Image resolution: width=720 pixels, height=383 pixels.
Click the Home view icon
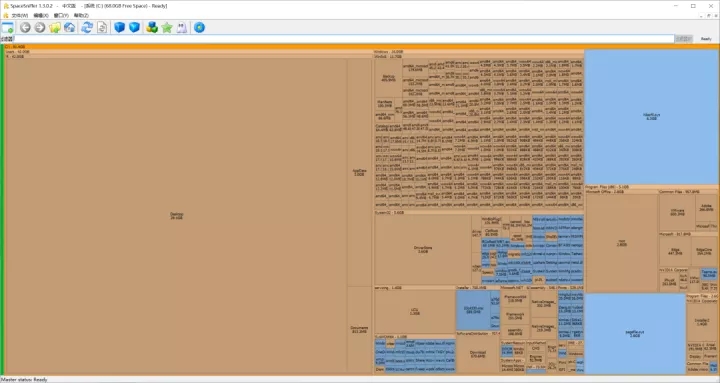(69, 28)
